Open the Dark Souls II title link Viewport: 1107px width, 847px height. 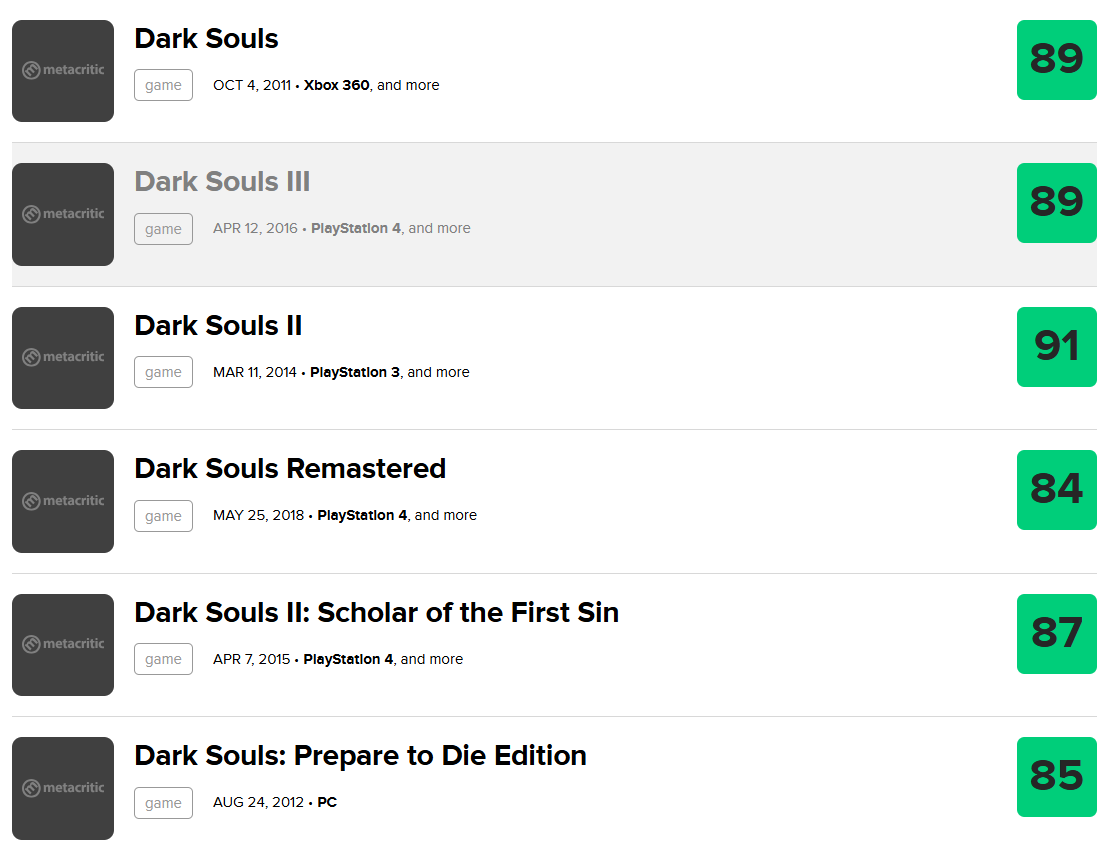pos(218,326)
